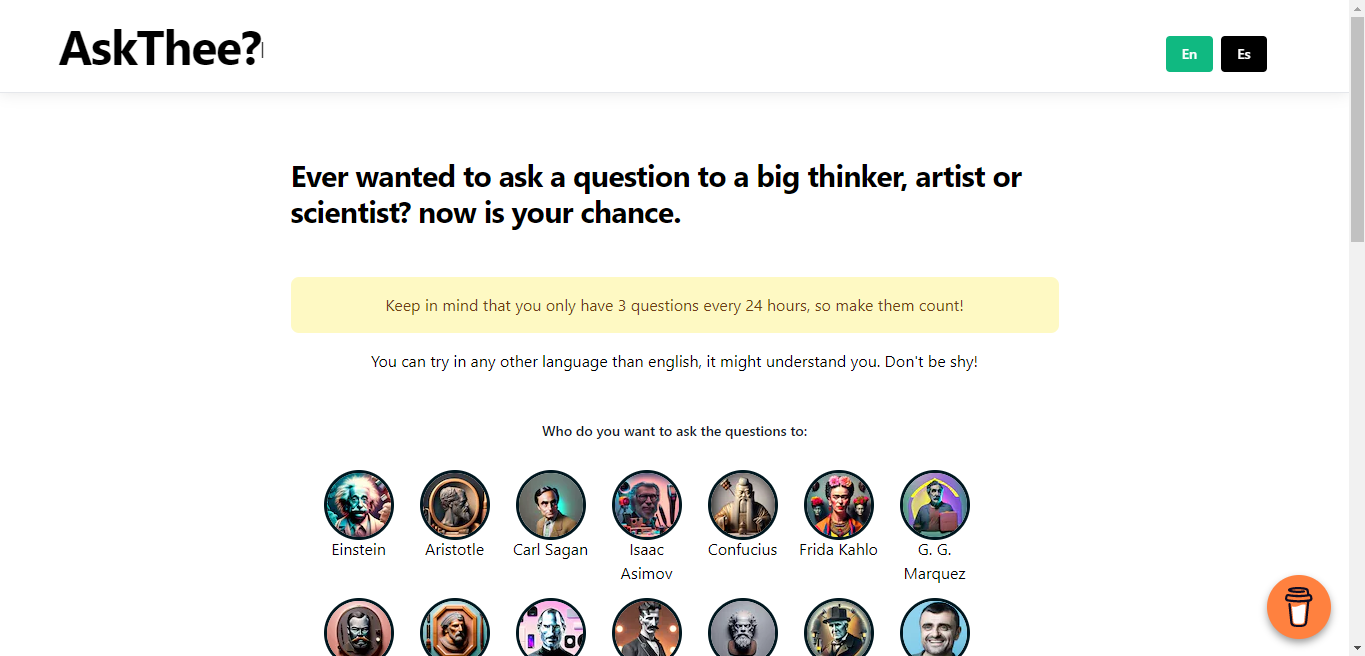Select the Steve Jobs-style avatar in second row
1365x656 pixels.
click(x=551, y=627)
